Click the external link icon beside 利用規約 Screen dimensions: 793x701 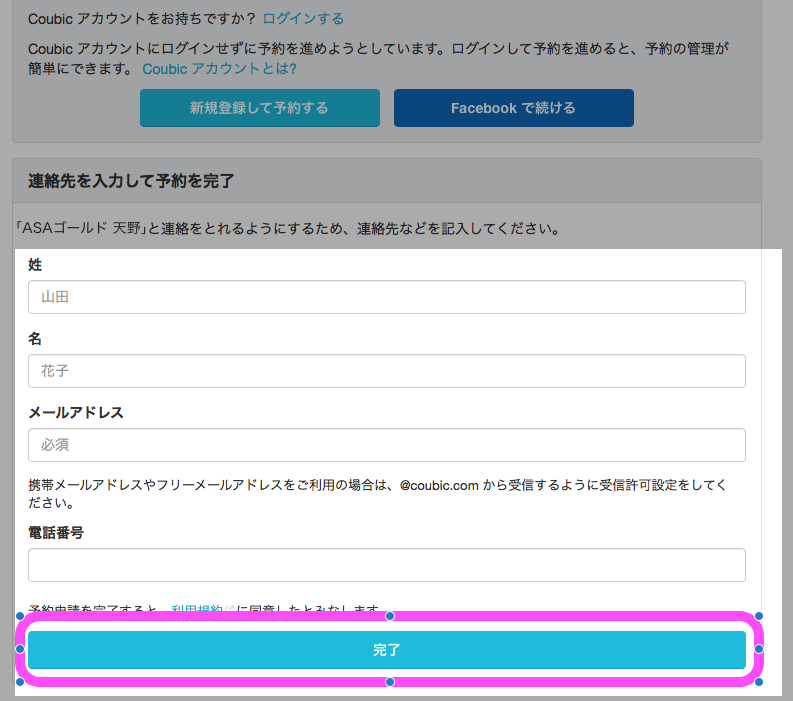click(x=229, y=609)
